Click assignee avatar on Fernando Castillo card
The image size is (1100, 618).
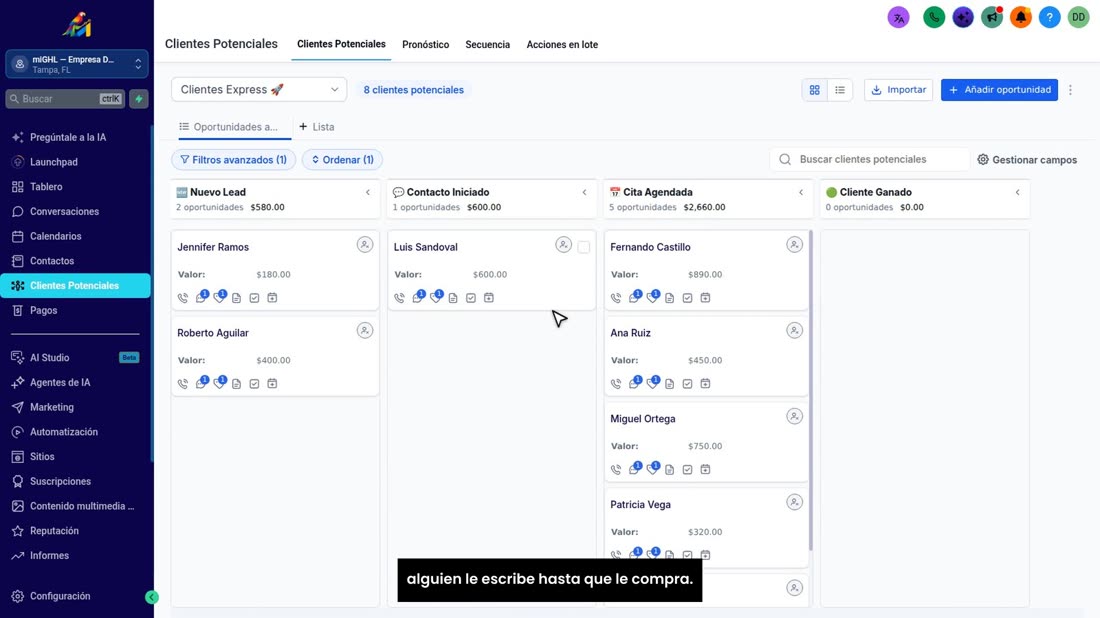[x=794, y=245]
